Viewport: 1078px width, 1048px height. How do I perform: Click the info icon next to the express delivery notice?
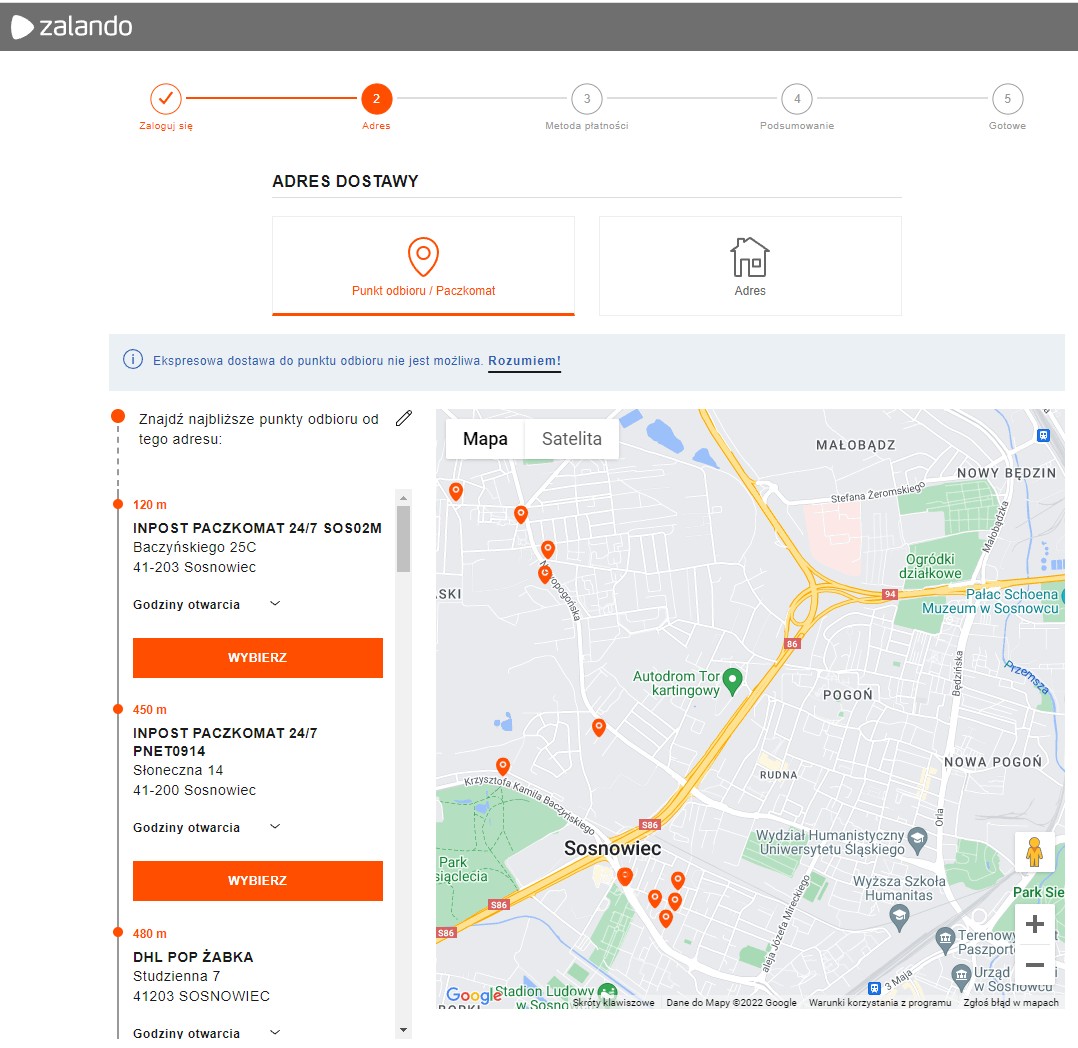[132, 359]
